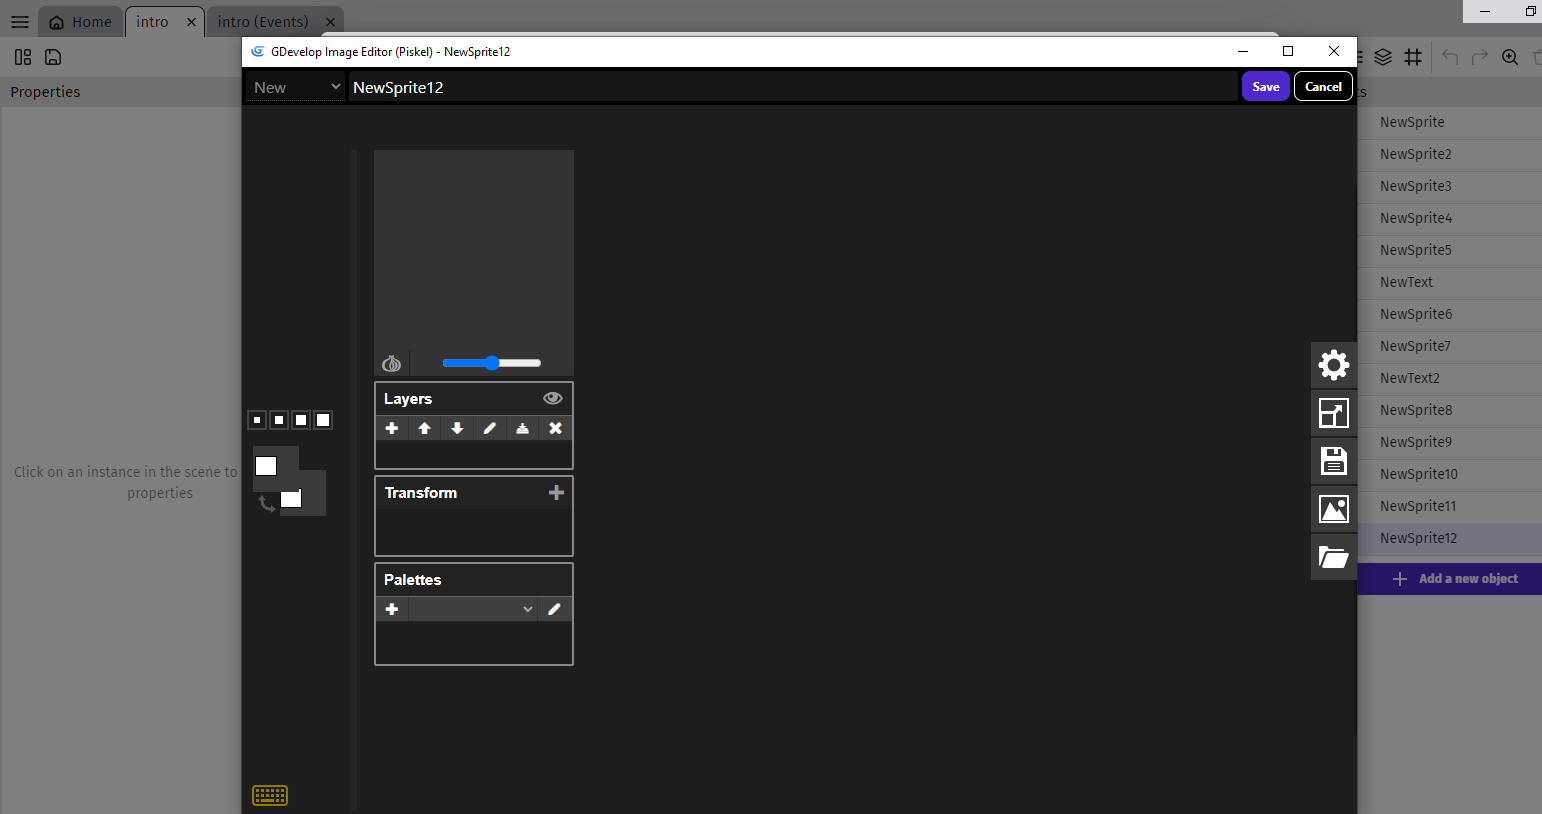Add a new layer in the Layers panel
Screen dimensions: 1542x814
tap(392, 428)
